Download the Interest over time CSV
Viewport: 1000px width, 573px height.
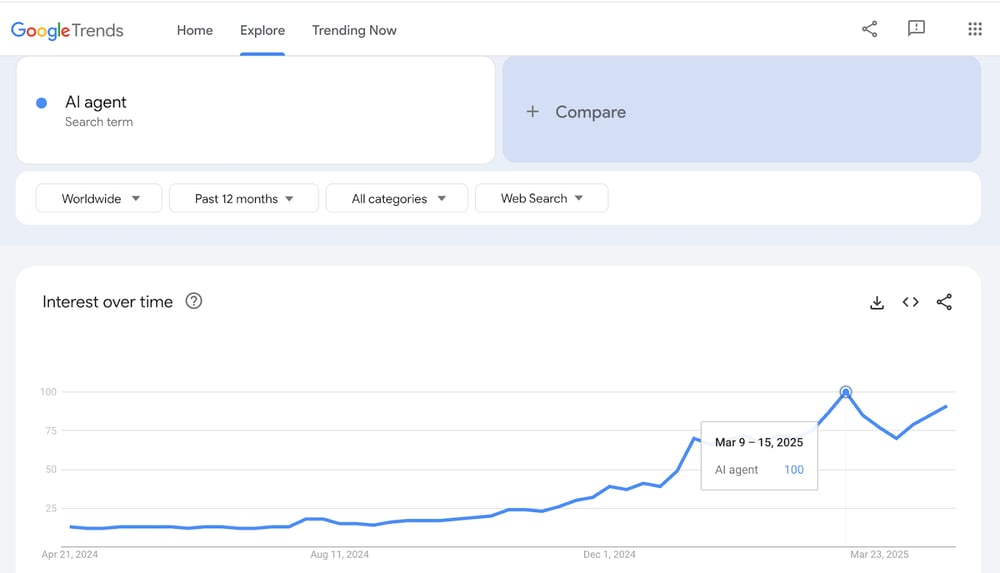tap(877, 302)
